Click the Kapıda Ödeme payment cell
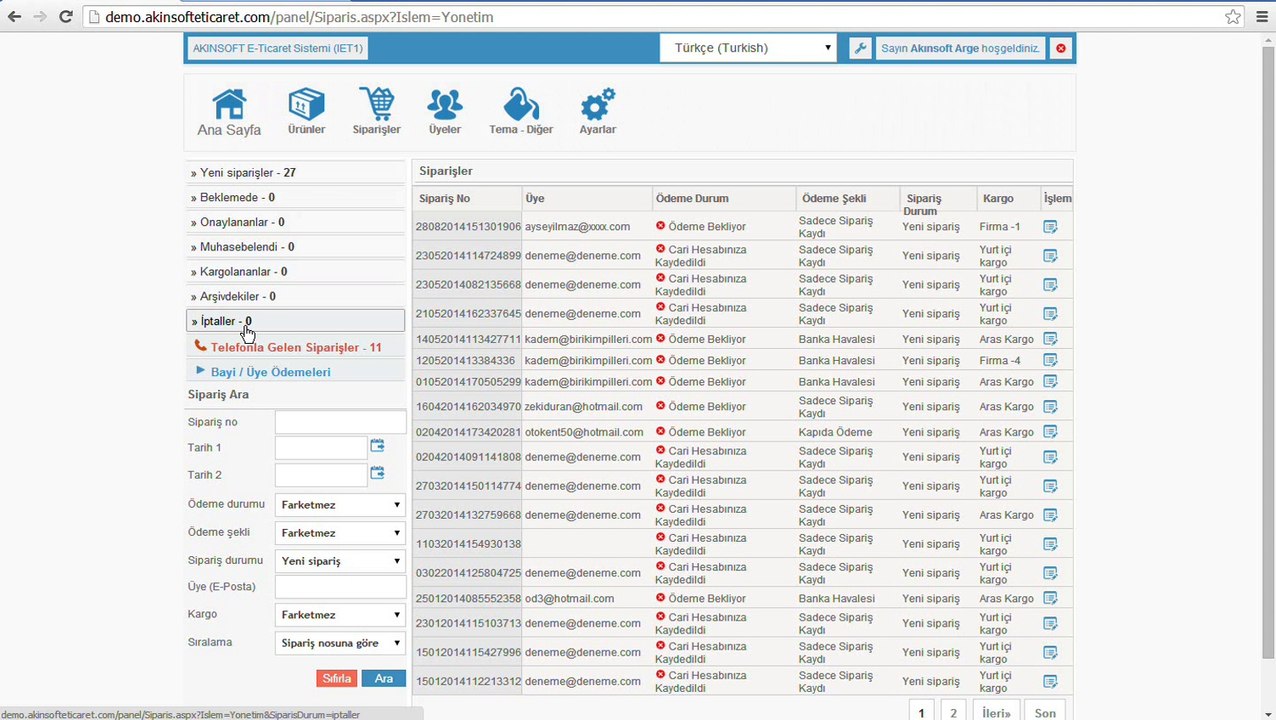Screen dimensions: 1276x720 coord(835,432)
